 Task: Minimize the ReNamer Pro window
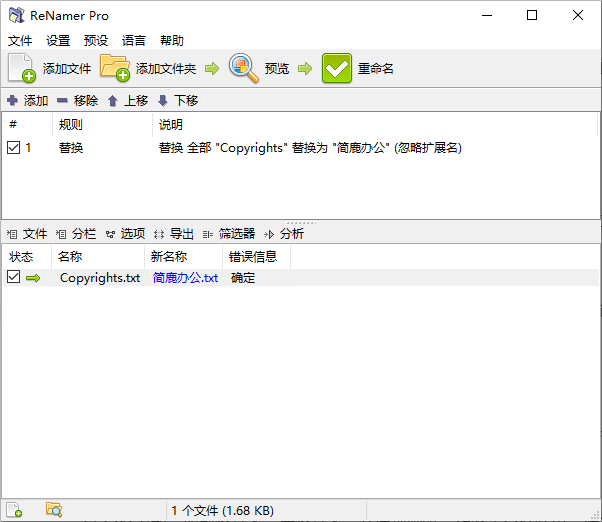point(487,15)
